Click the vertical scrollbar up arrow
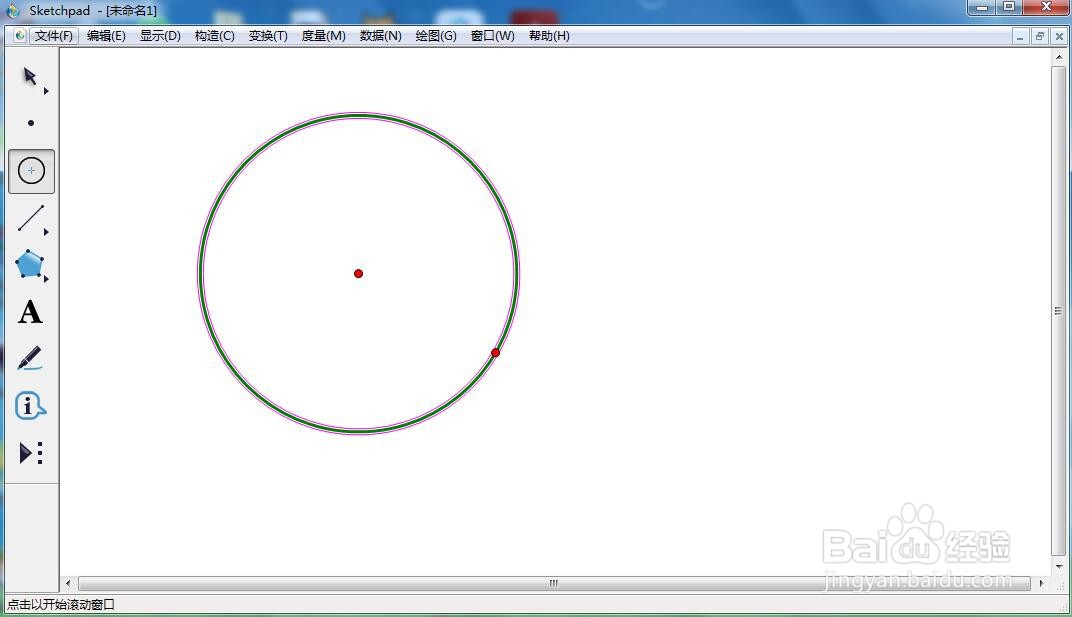 pos(1058,58)
